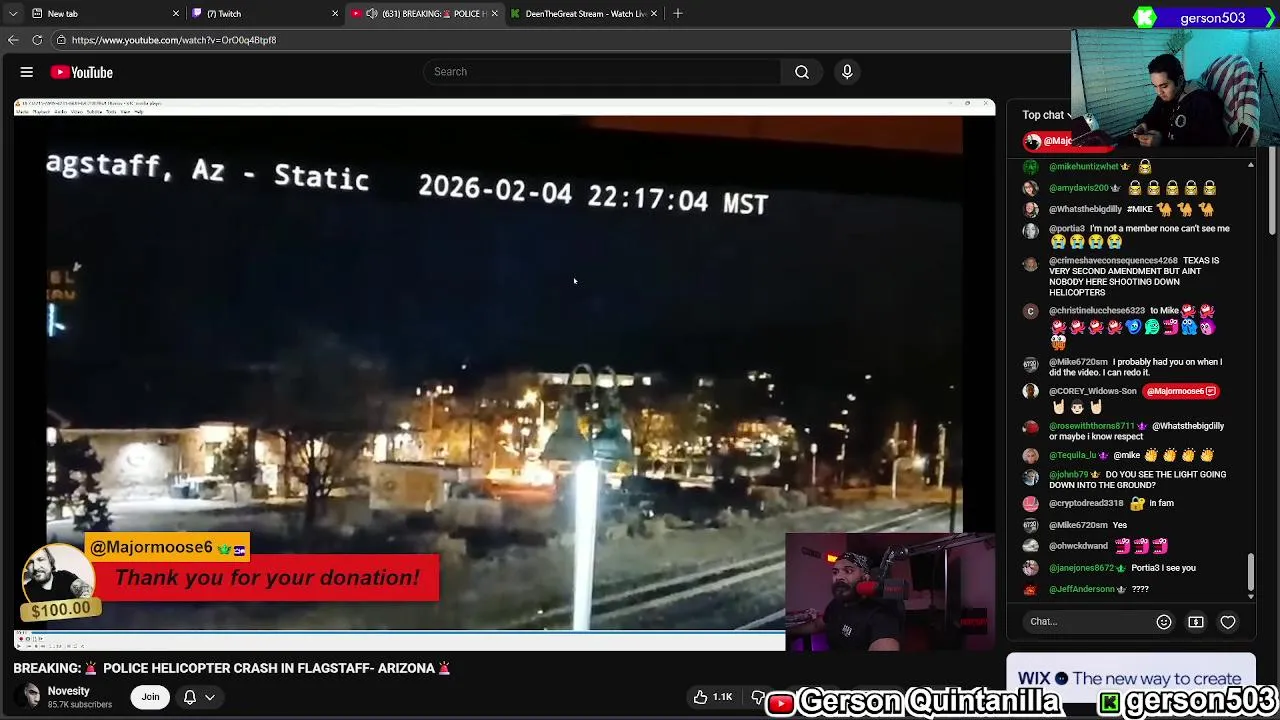Open a new tab with plus button

[678, 13]
